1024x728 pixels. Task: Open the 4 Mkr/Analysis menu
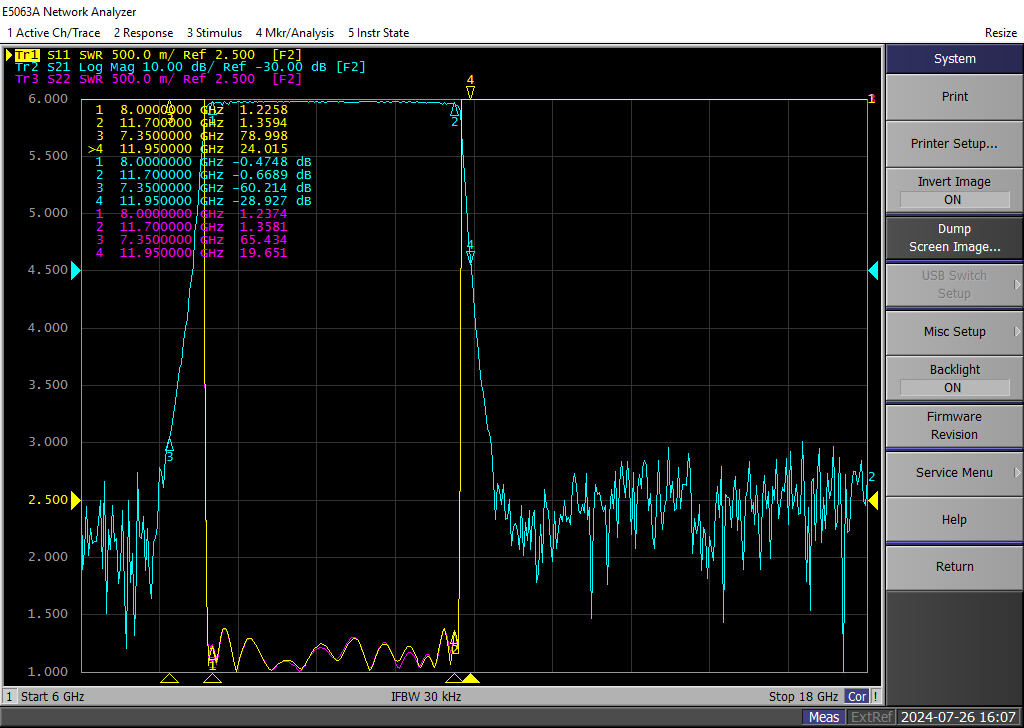294,33
